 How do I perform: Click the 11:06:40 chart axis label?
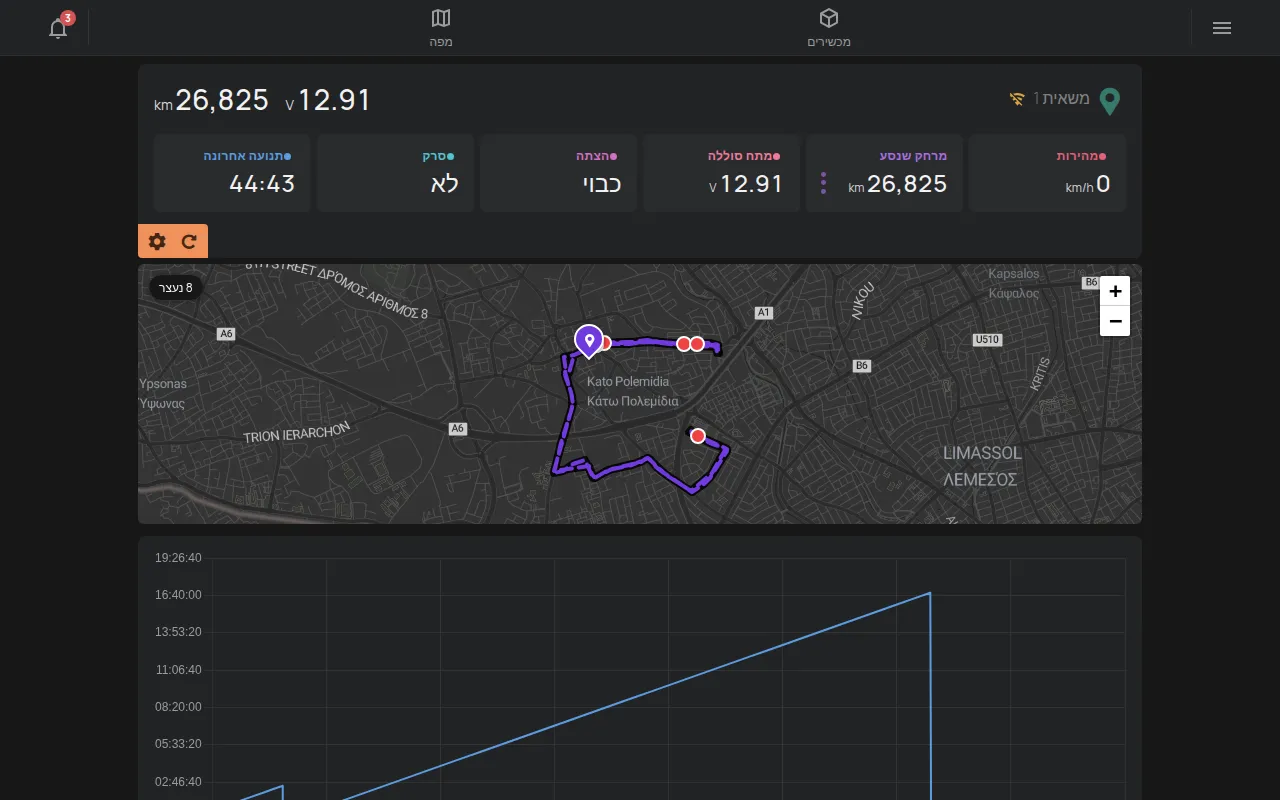178,670
